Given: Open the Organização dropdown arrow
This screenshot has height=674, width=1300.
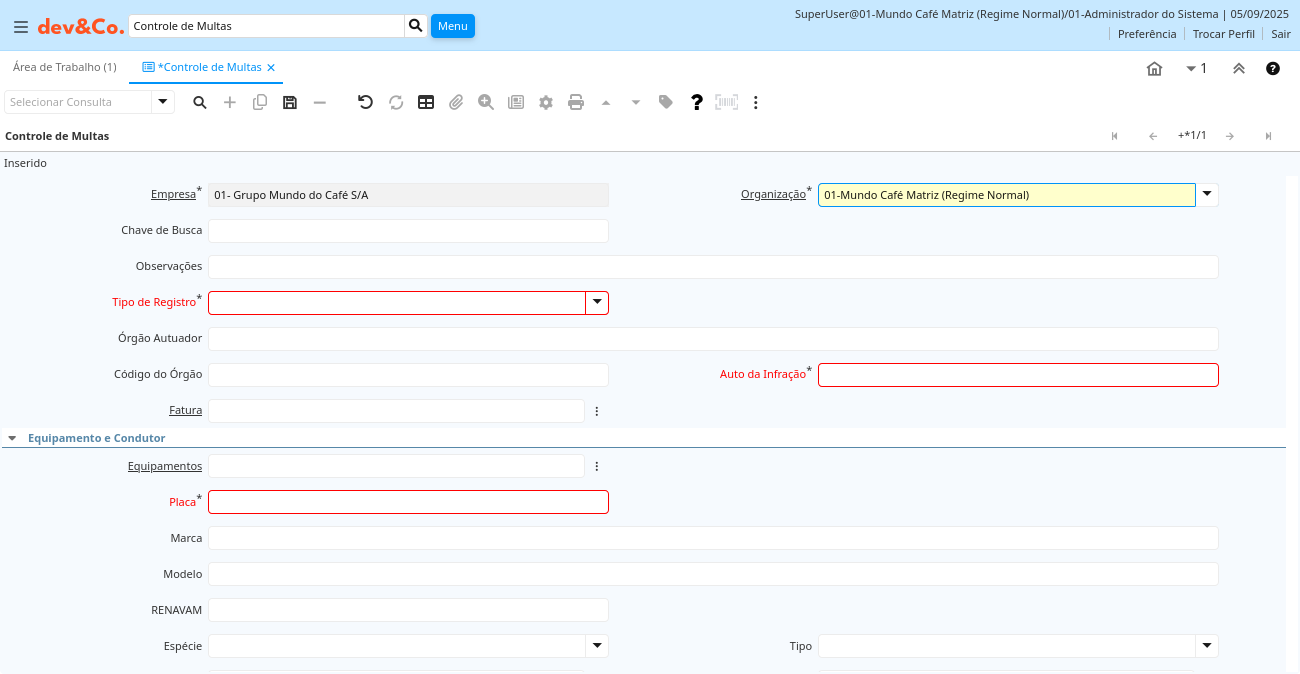Looking at the screenshot, I should [1207, 195].
